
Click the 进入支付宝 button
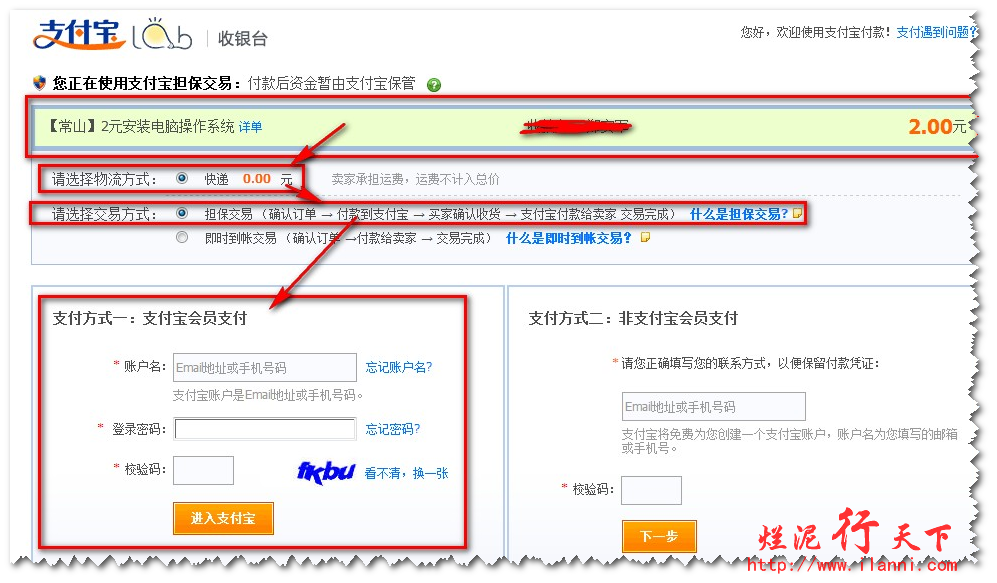coord(223,518)
